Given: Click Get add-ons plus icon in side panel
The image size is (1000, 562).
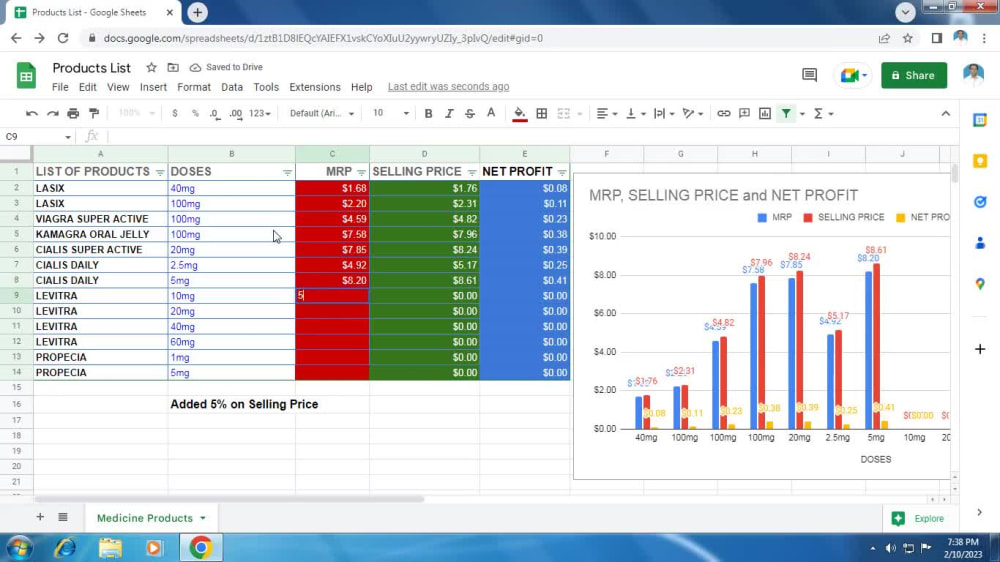Looking at the screenshot, I should click(980, 349).
